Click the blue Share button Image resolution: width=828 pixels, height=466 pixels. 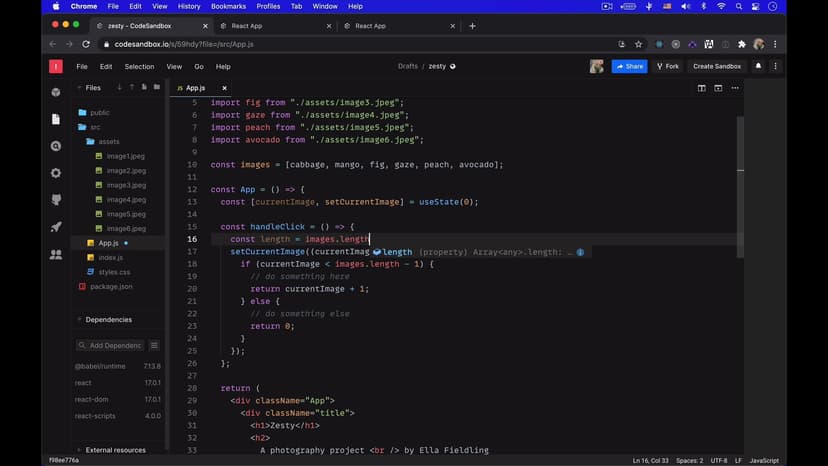(629, 66)
